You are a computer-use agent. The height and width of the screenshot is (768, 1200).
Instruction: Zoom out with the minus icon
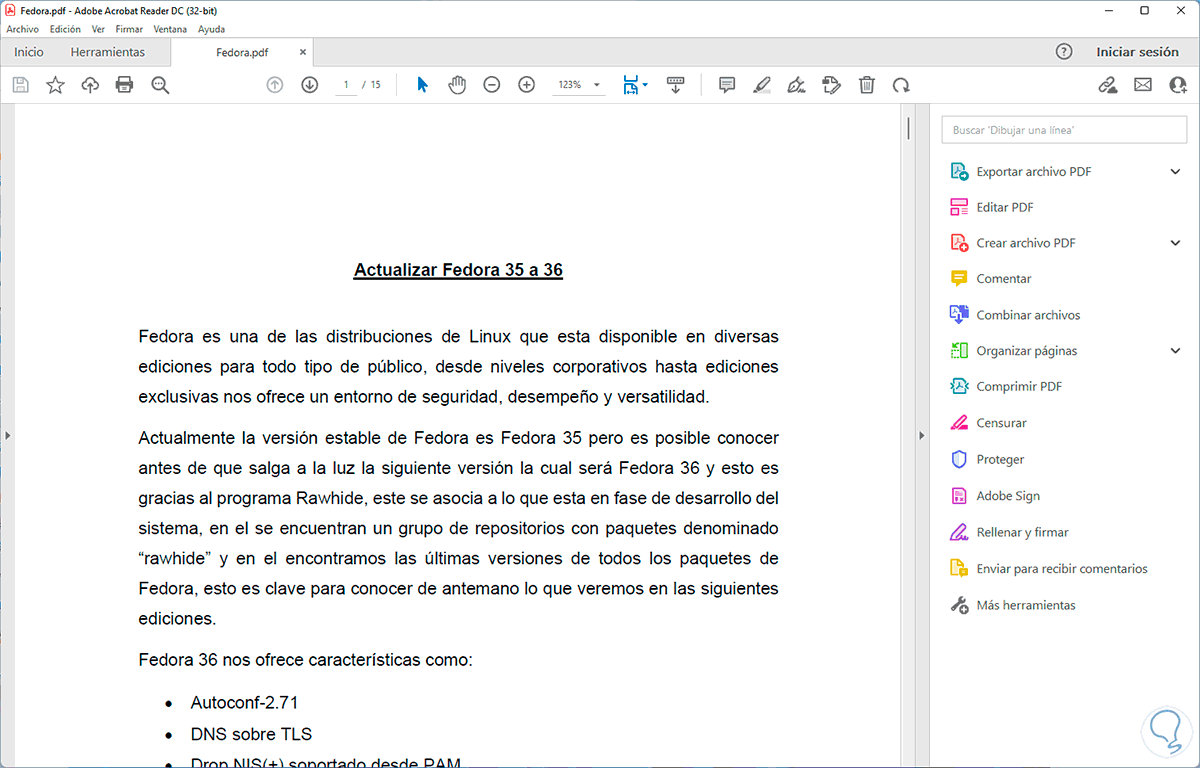point(492,85)
